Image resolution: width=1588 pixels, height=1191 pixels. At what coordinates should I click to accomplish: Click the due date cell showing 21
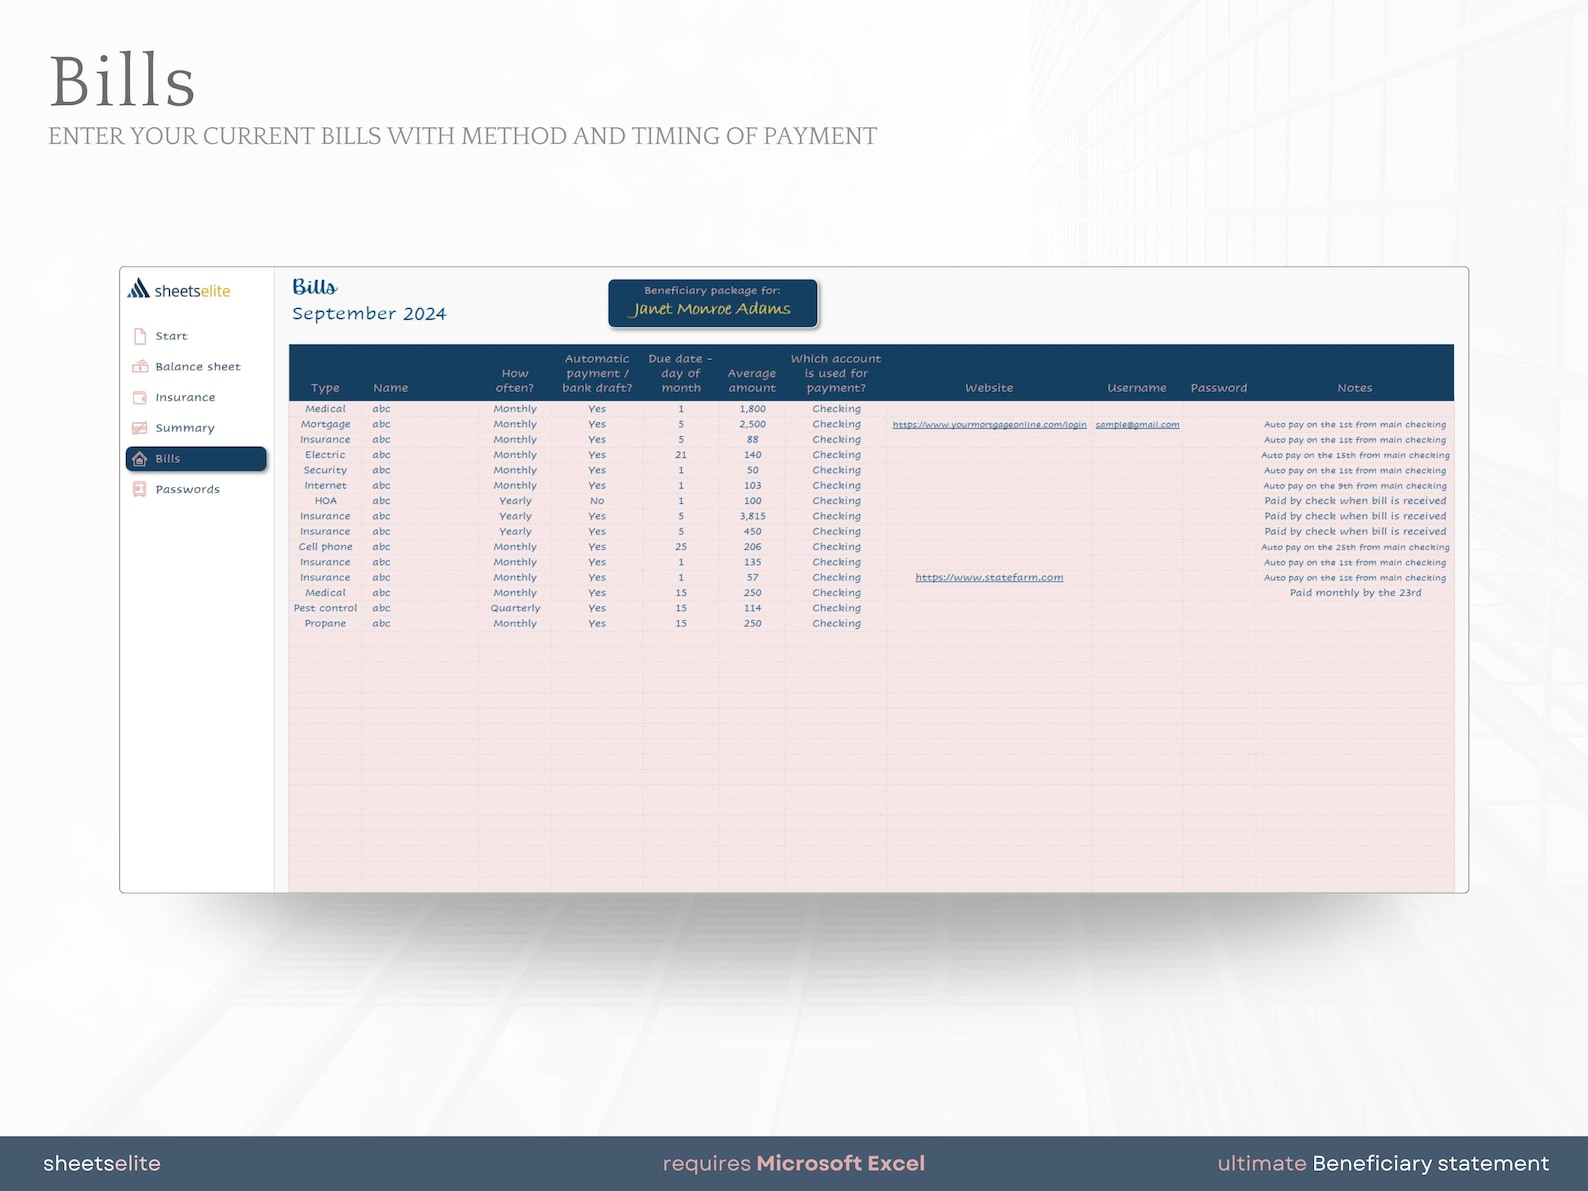681,455
